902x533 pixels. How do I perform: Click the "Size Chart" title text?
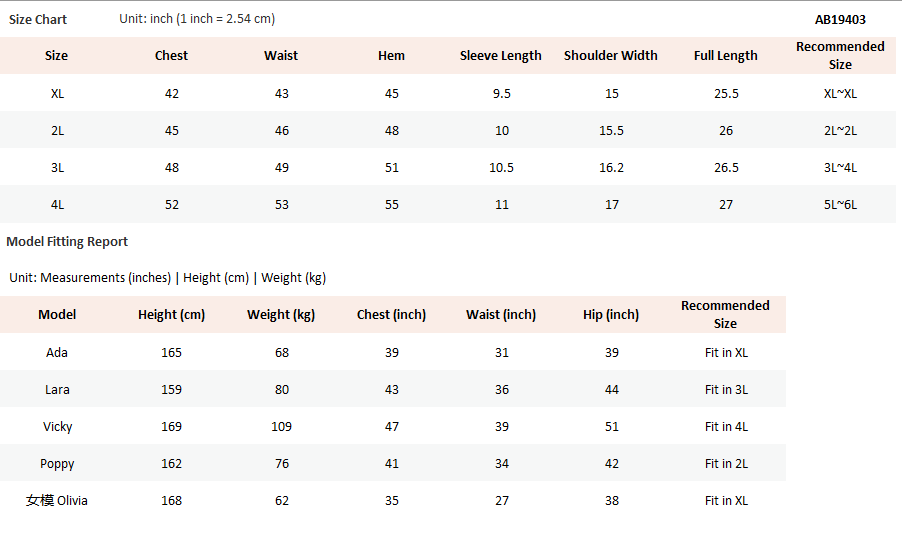pyautogui.click(x=38, y=19)
